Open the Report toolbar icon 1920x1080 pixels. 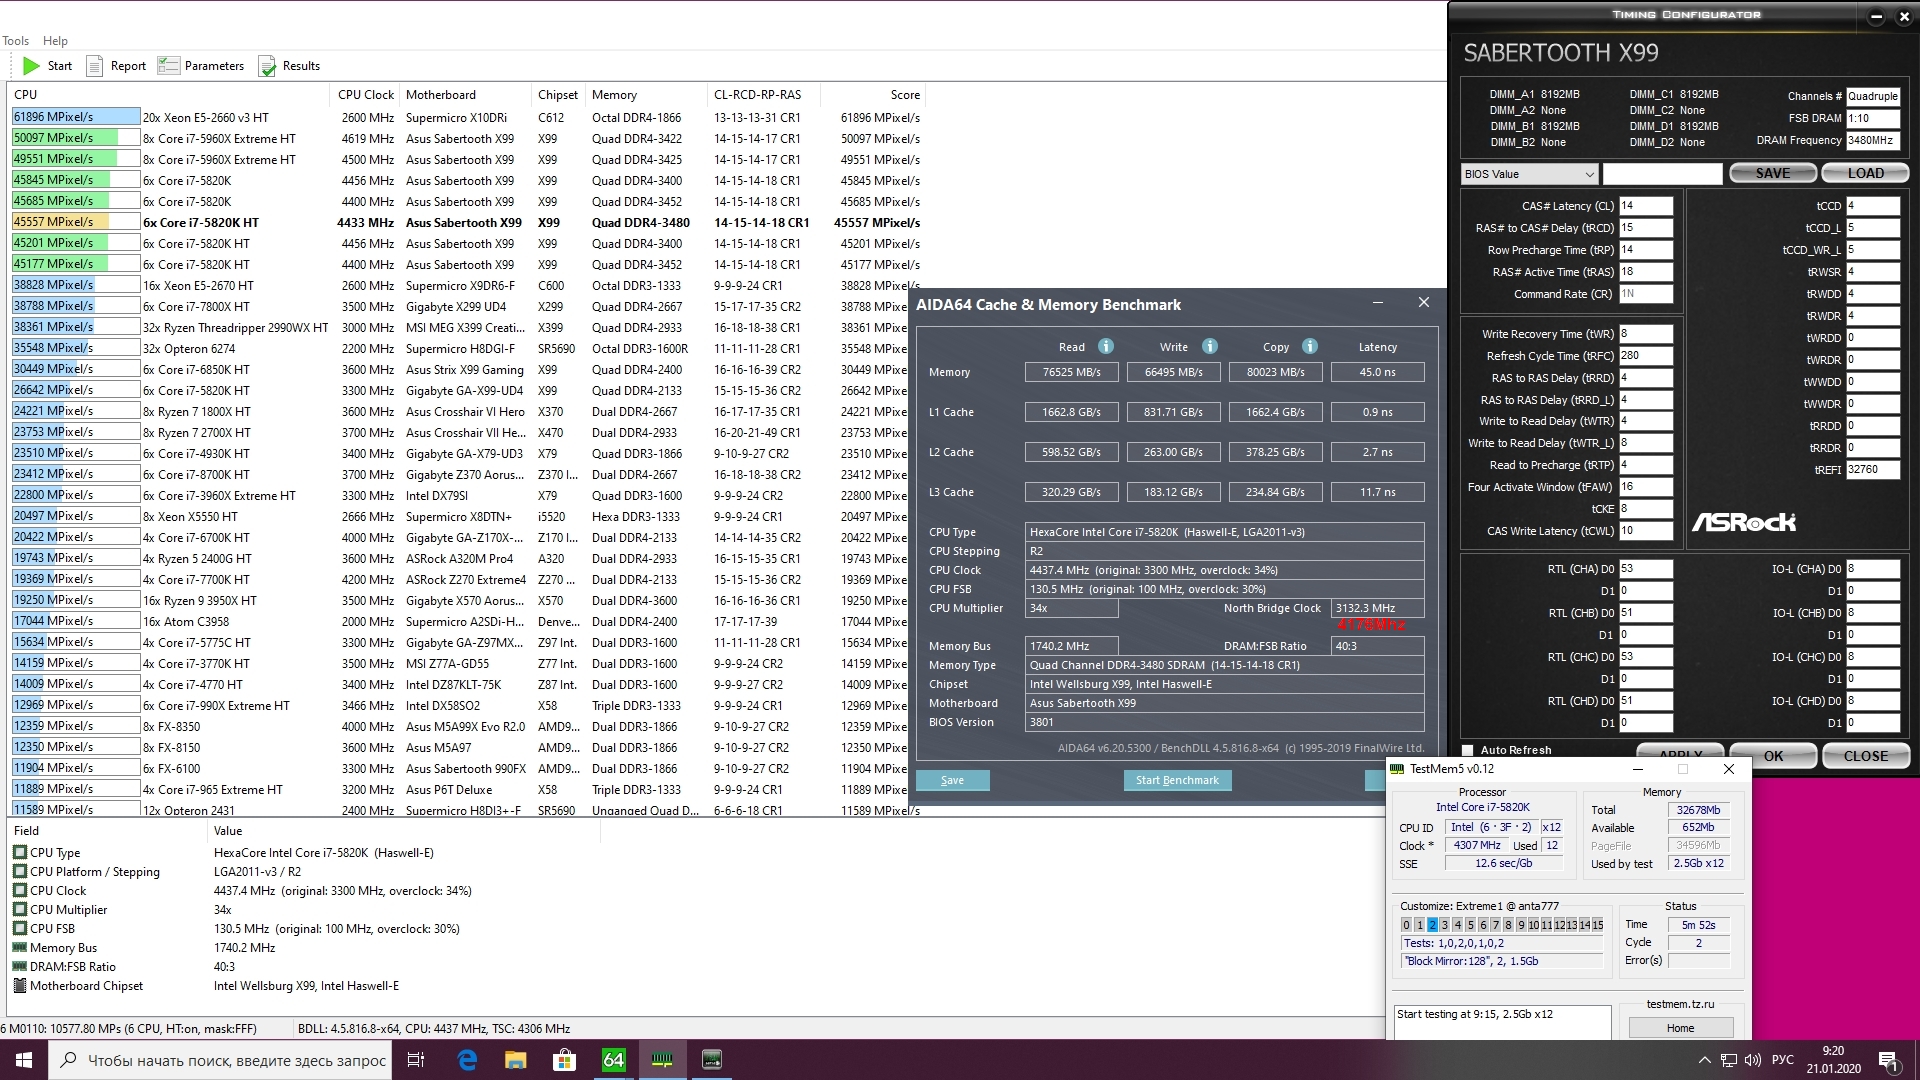pos(95,66)
